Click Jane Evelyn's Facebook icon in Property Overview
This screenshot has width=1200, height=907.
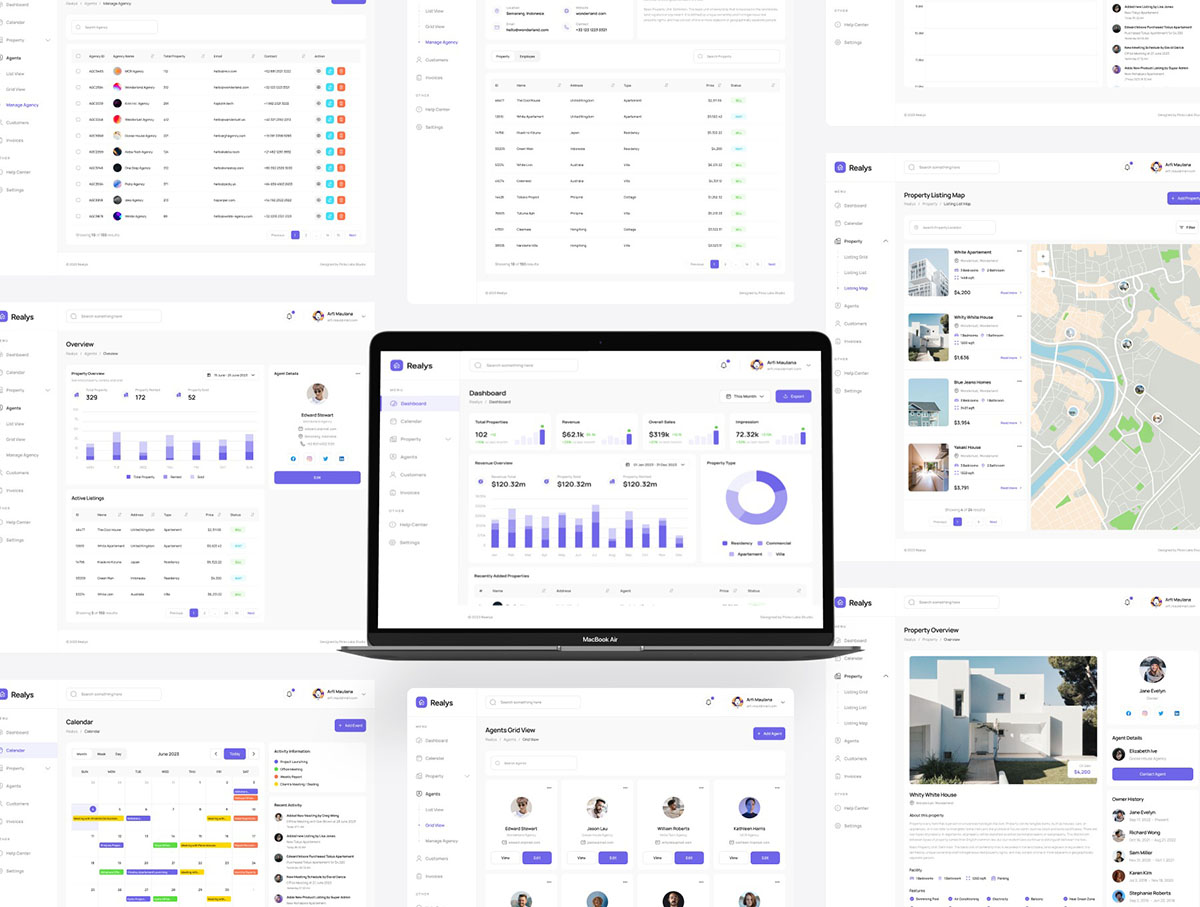1128,713
